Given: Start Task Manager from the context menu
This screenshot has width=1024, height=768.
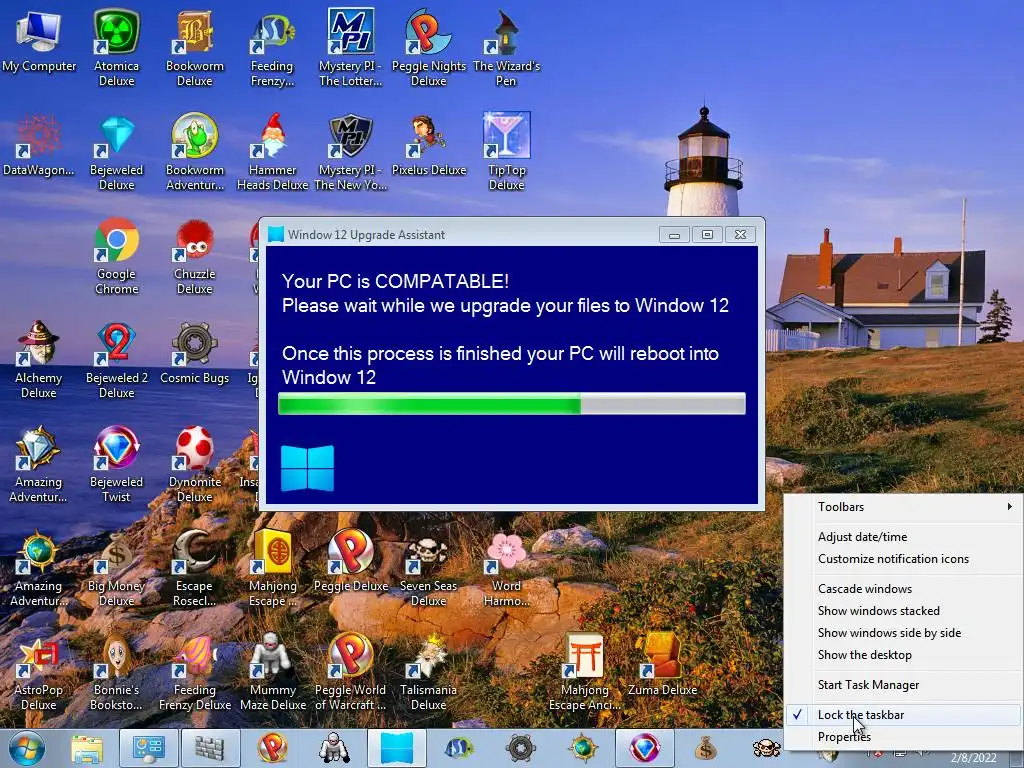Looking at the screenshot, I should pyautogui.click(x=904, y=685).
